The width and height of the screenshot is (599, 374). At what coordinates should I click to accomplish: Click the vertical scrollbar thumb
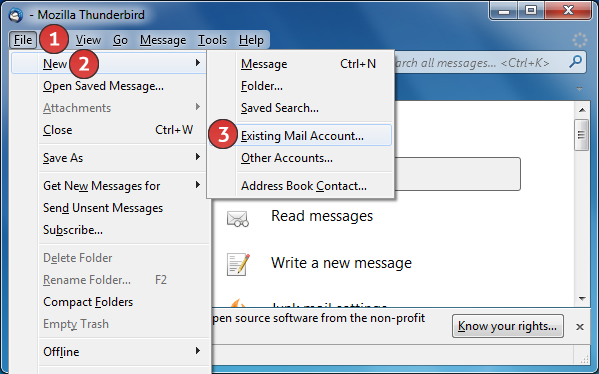click(581, 135)
